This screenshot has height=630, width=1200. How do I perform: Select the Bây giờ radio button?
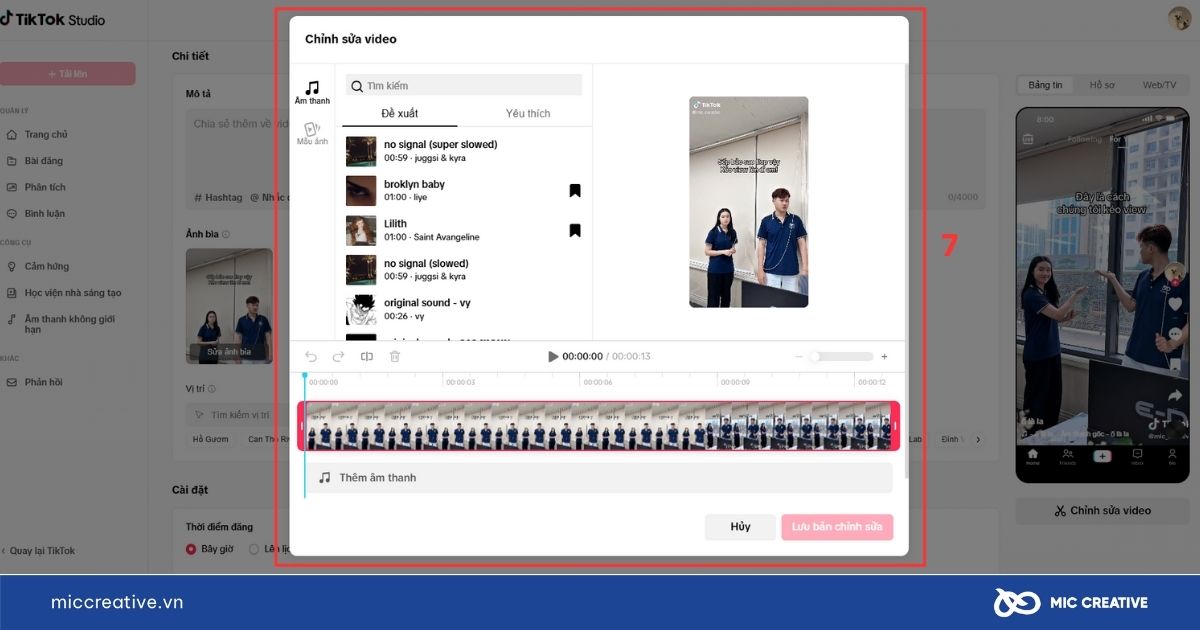click(191, 549)
